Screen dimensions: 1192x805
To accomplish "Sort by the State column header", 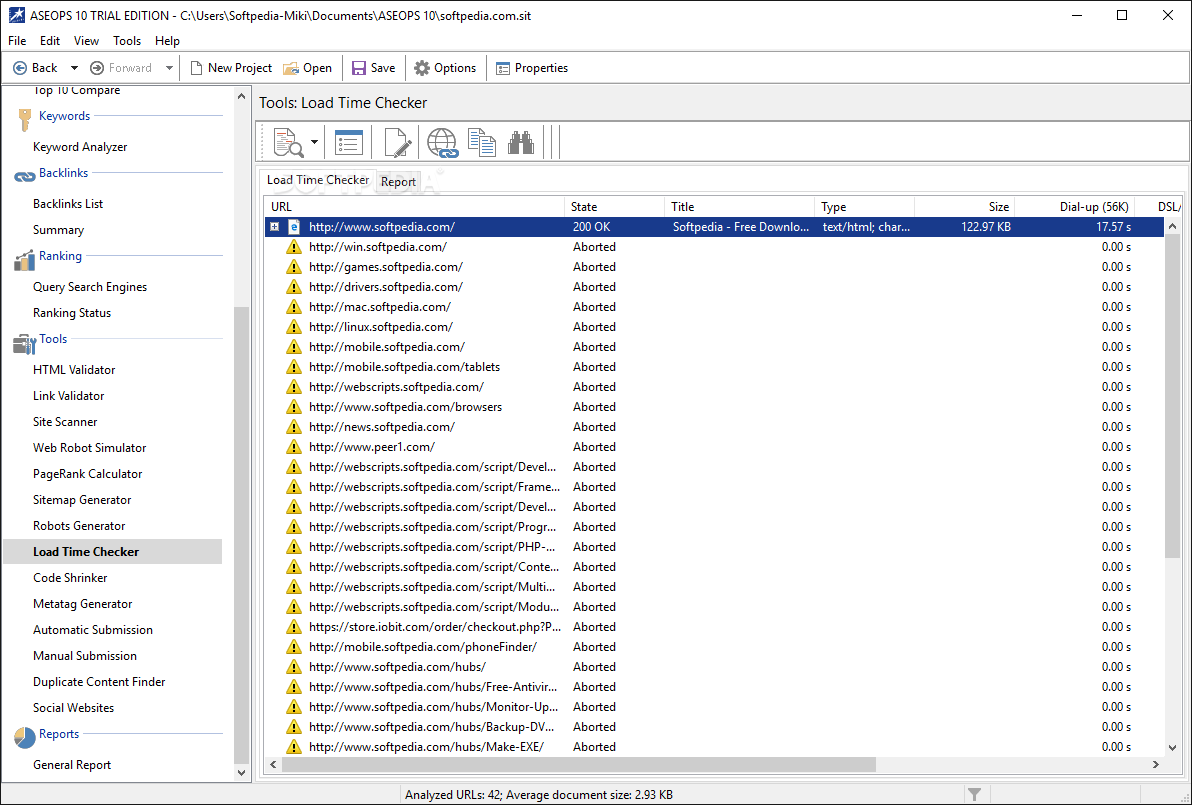I will pyautogui.click(x=614, y=207).
